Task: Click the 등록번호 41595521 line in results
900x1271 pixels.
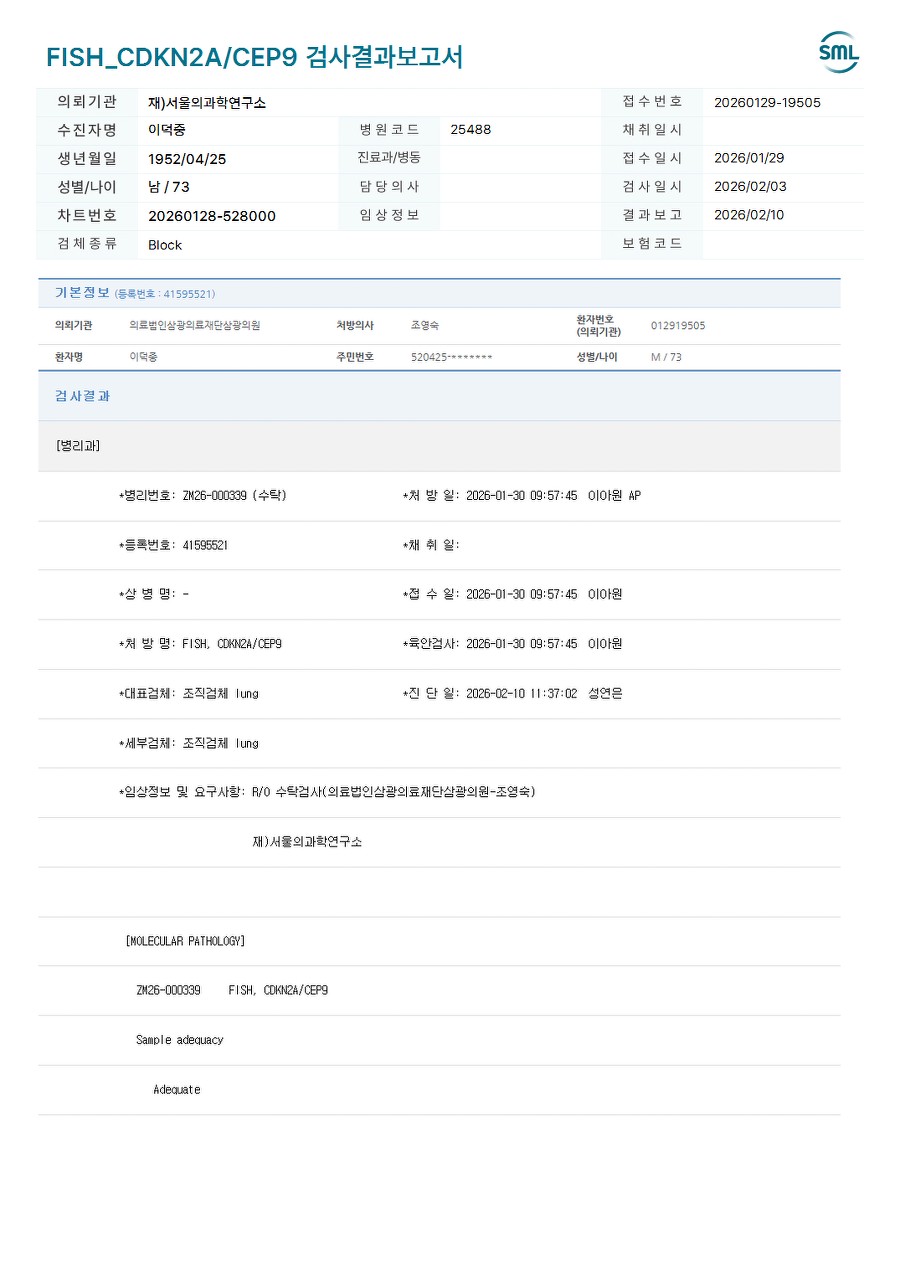Action: click(x=173, y=545)
